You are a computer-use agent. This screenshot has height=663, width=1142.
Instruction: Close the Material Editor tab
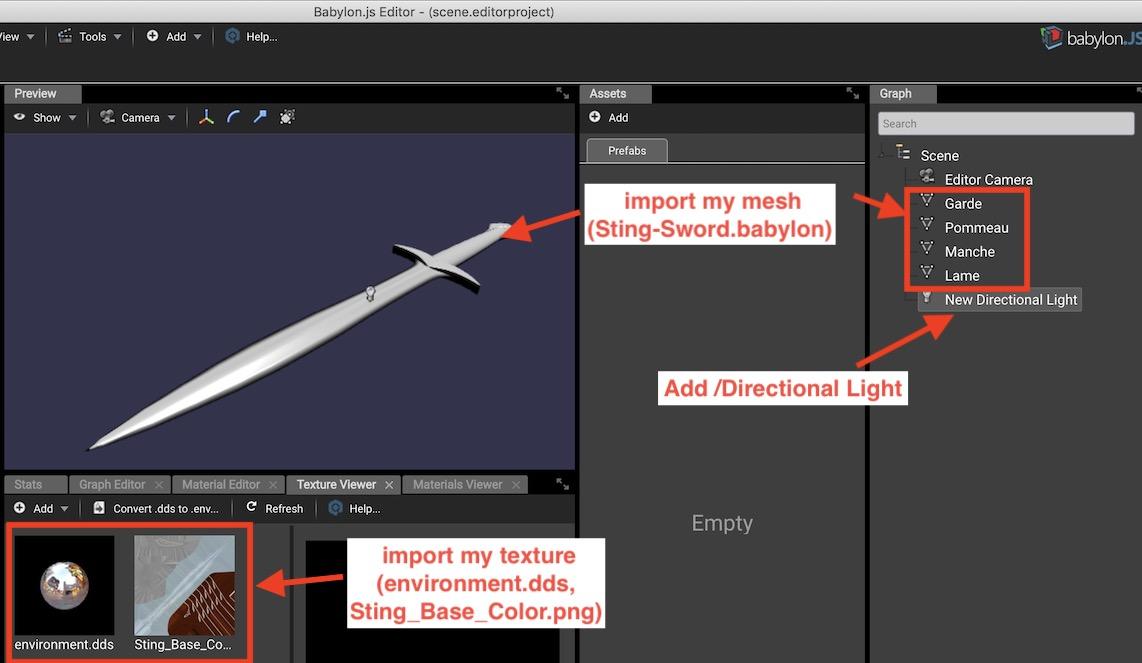point(273,484)
